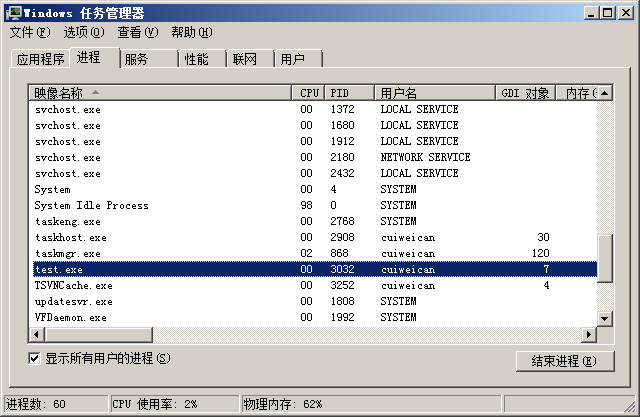This screenshot has width=640, height=417.
Task: Close the Task Manager window
Action: (626, 13)
